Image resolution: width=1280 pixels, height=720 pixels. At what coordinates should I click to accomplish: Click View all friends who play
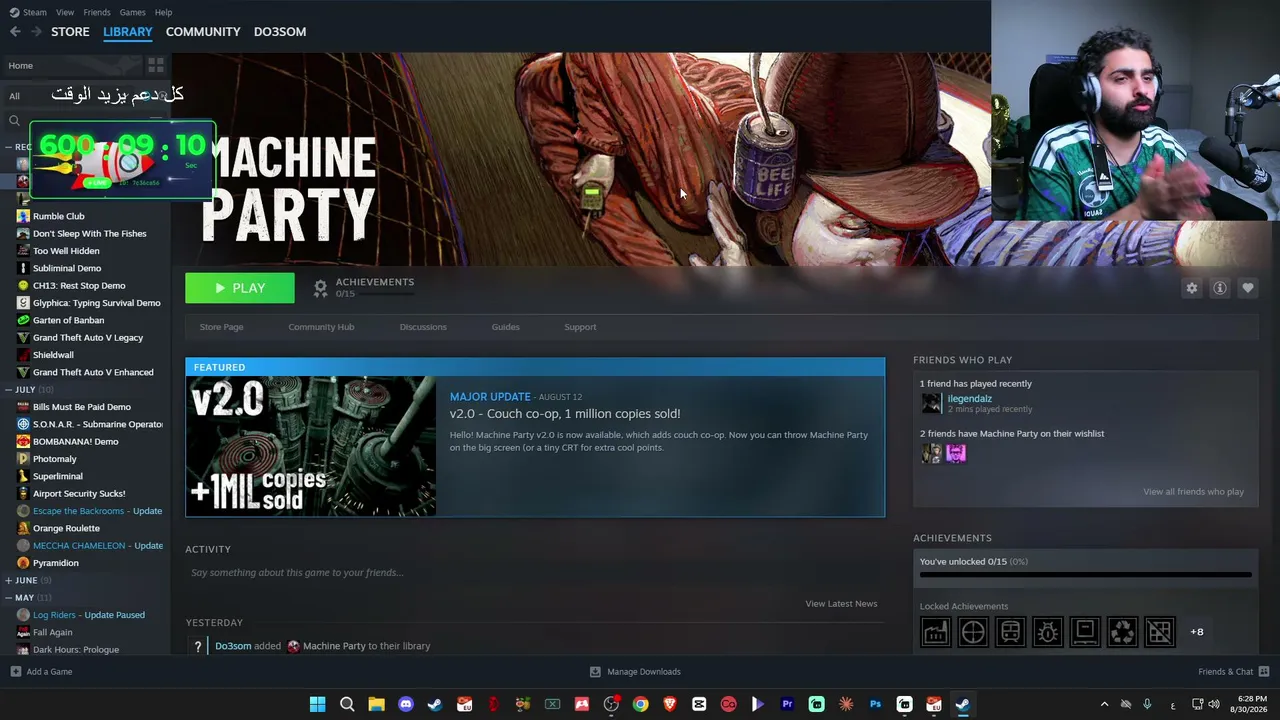[x=1193, y=492]
